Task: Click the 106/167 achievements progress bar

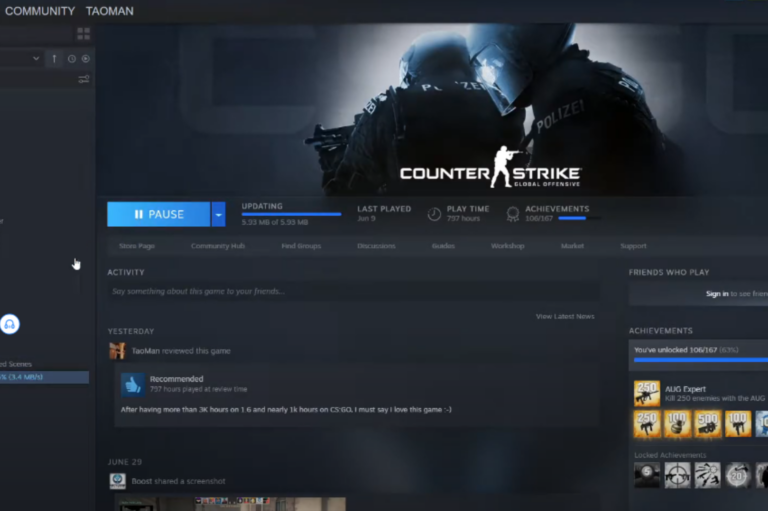Action: point(579,218)
